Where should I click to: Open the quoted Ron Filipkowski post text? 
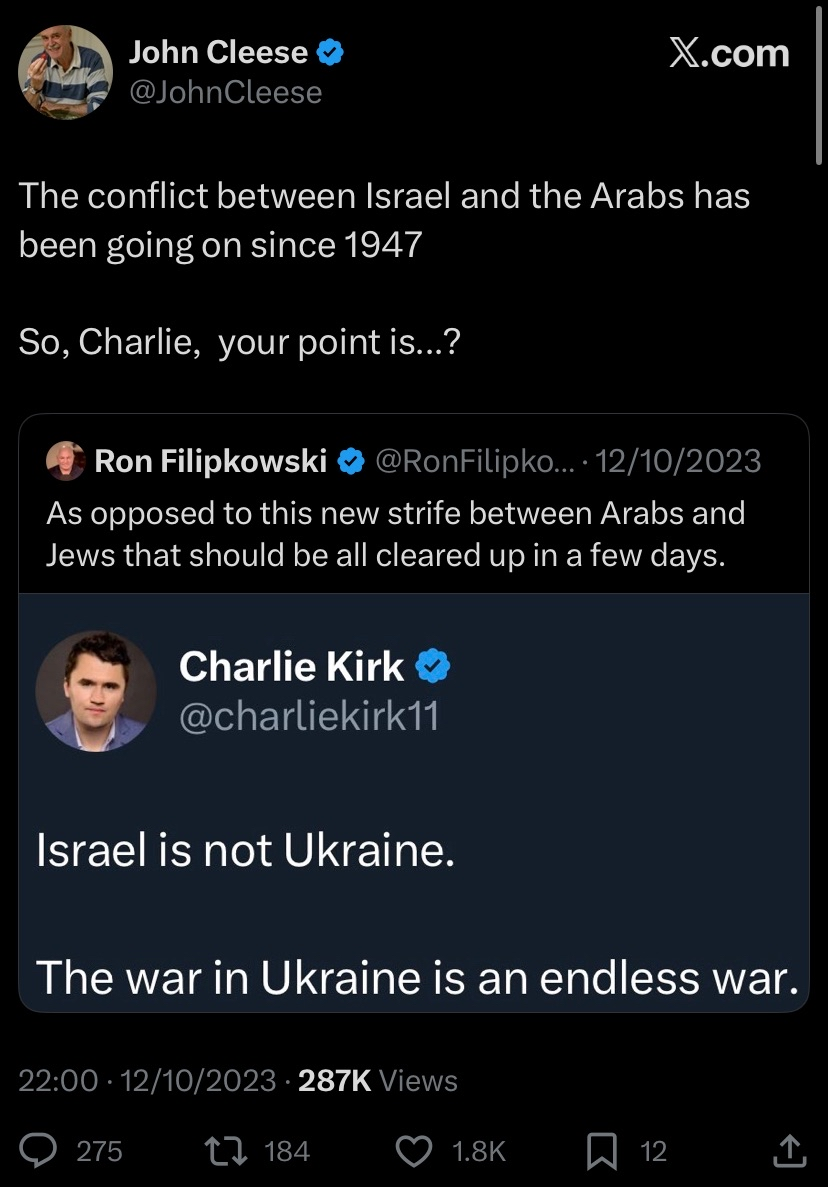395,534
